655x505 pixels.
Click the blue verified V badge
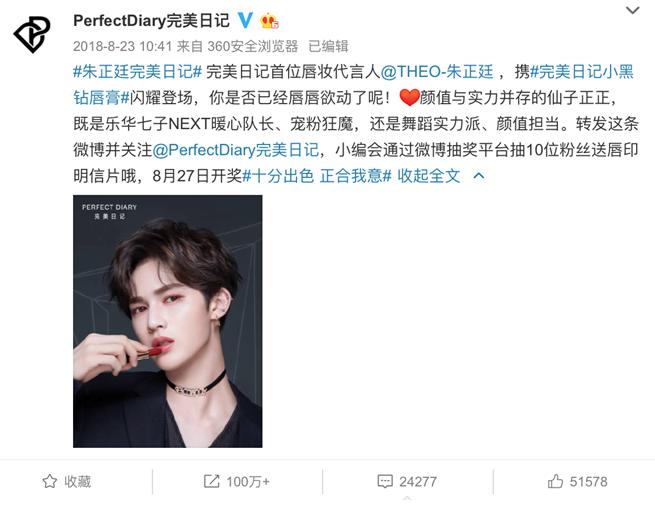[x=245, y=20]
